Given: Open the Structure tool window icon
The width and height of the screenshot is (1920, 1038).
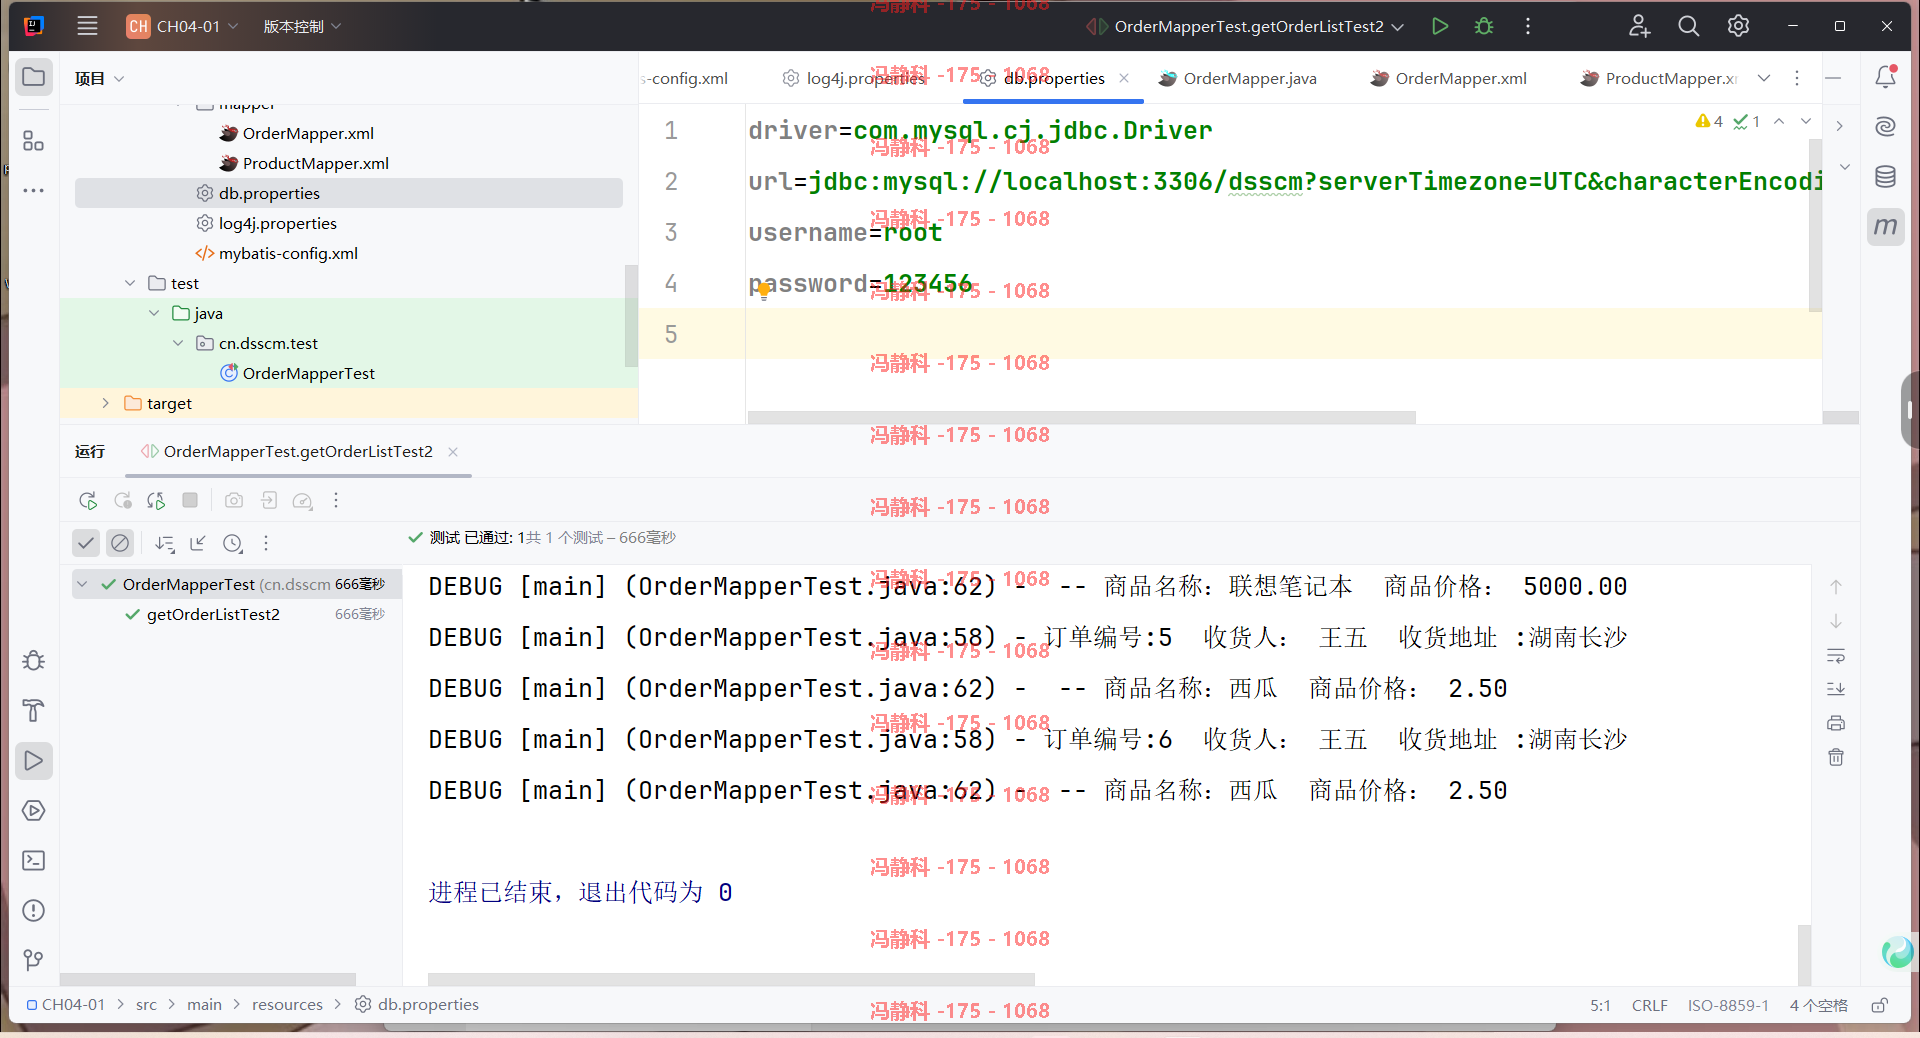Looking at the screenshot, I should [x=34, y=141].
